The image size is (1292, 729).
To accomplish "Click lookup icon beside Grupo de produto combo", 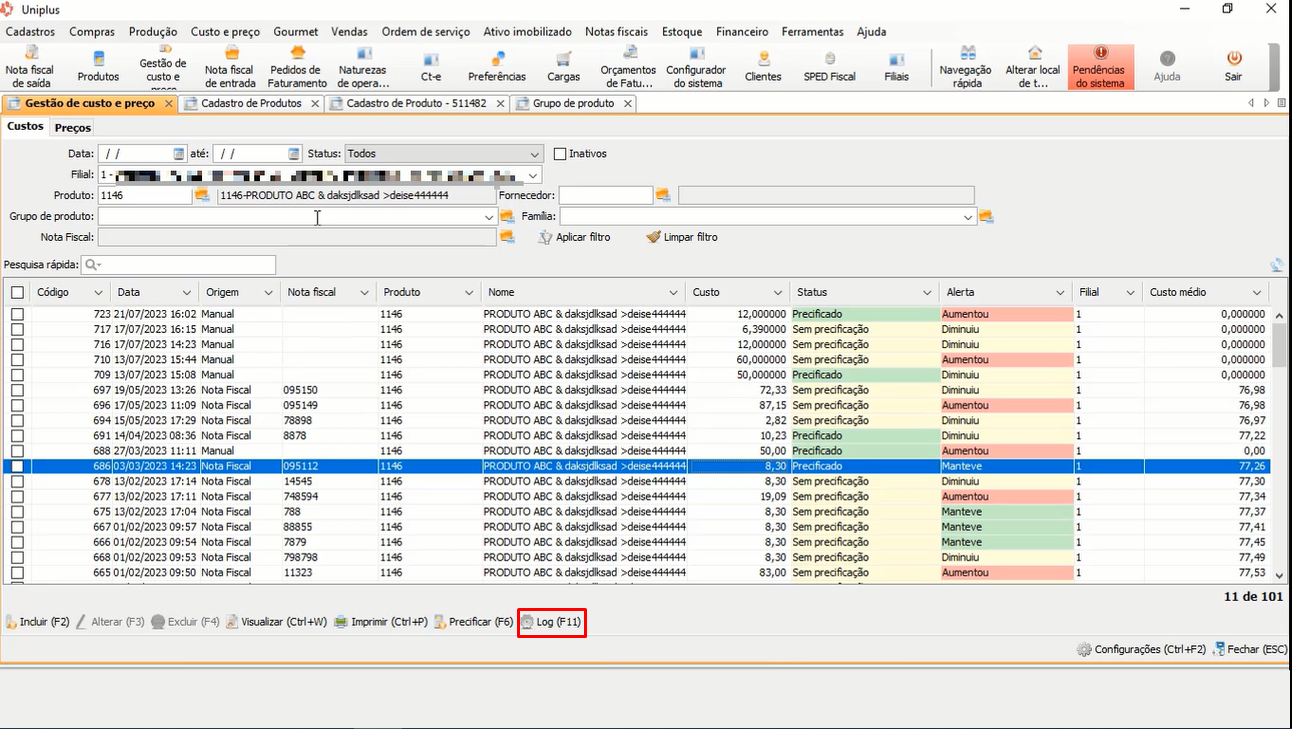I will [x=507, y=216].
